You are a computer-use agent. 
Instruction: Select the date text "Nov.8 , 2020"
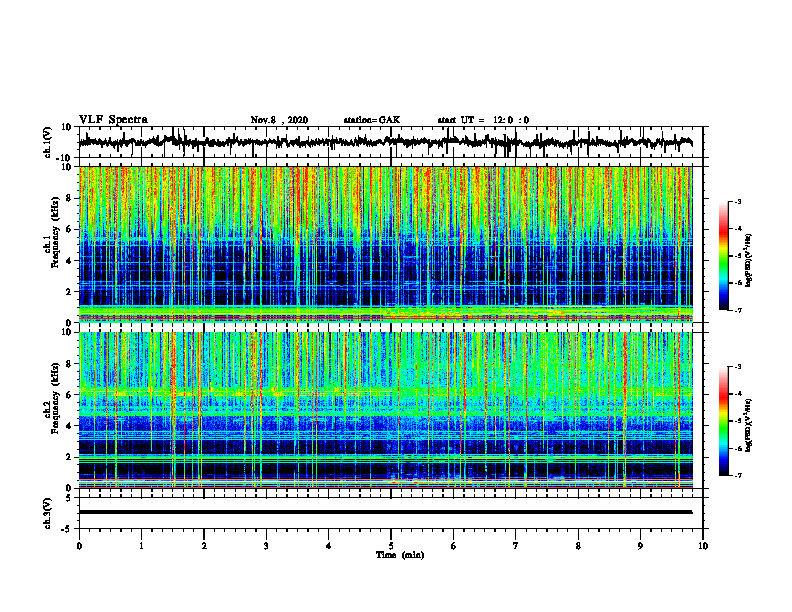click(279, 120)
